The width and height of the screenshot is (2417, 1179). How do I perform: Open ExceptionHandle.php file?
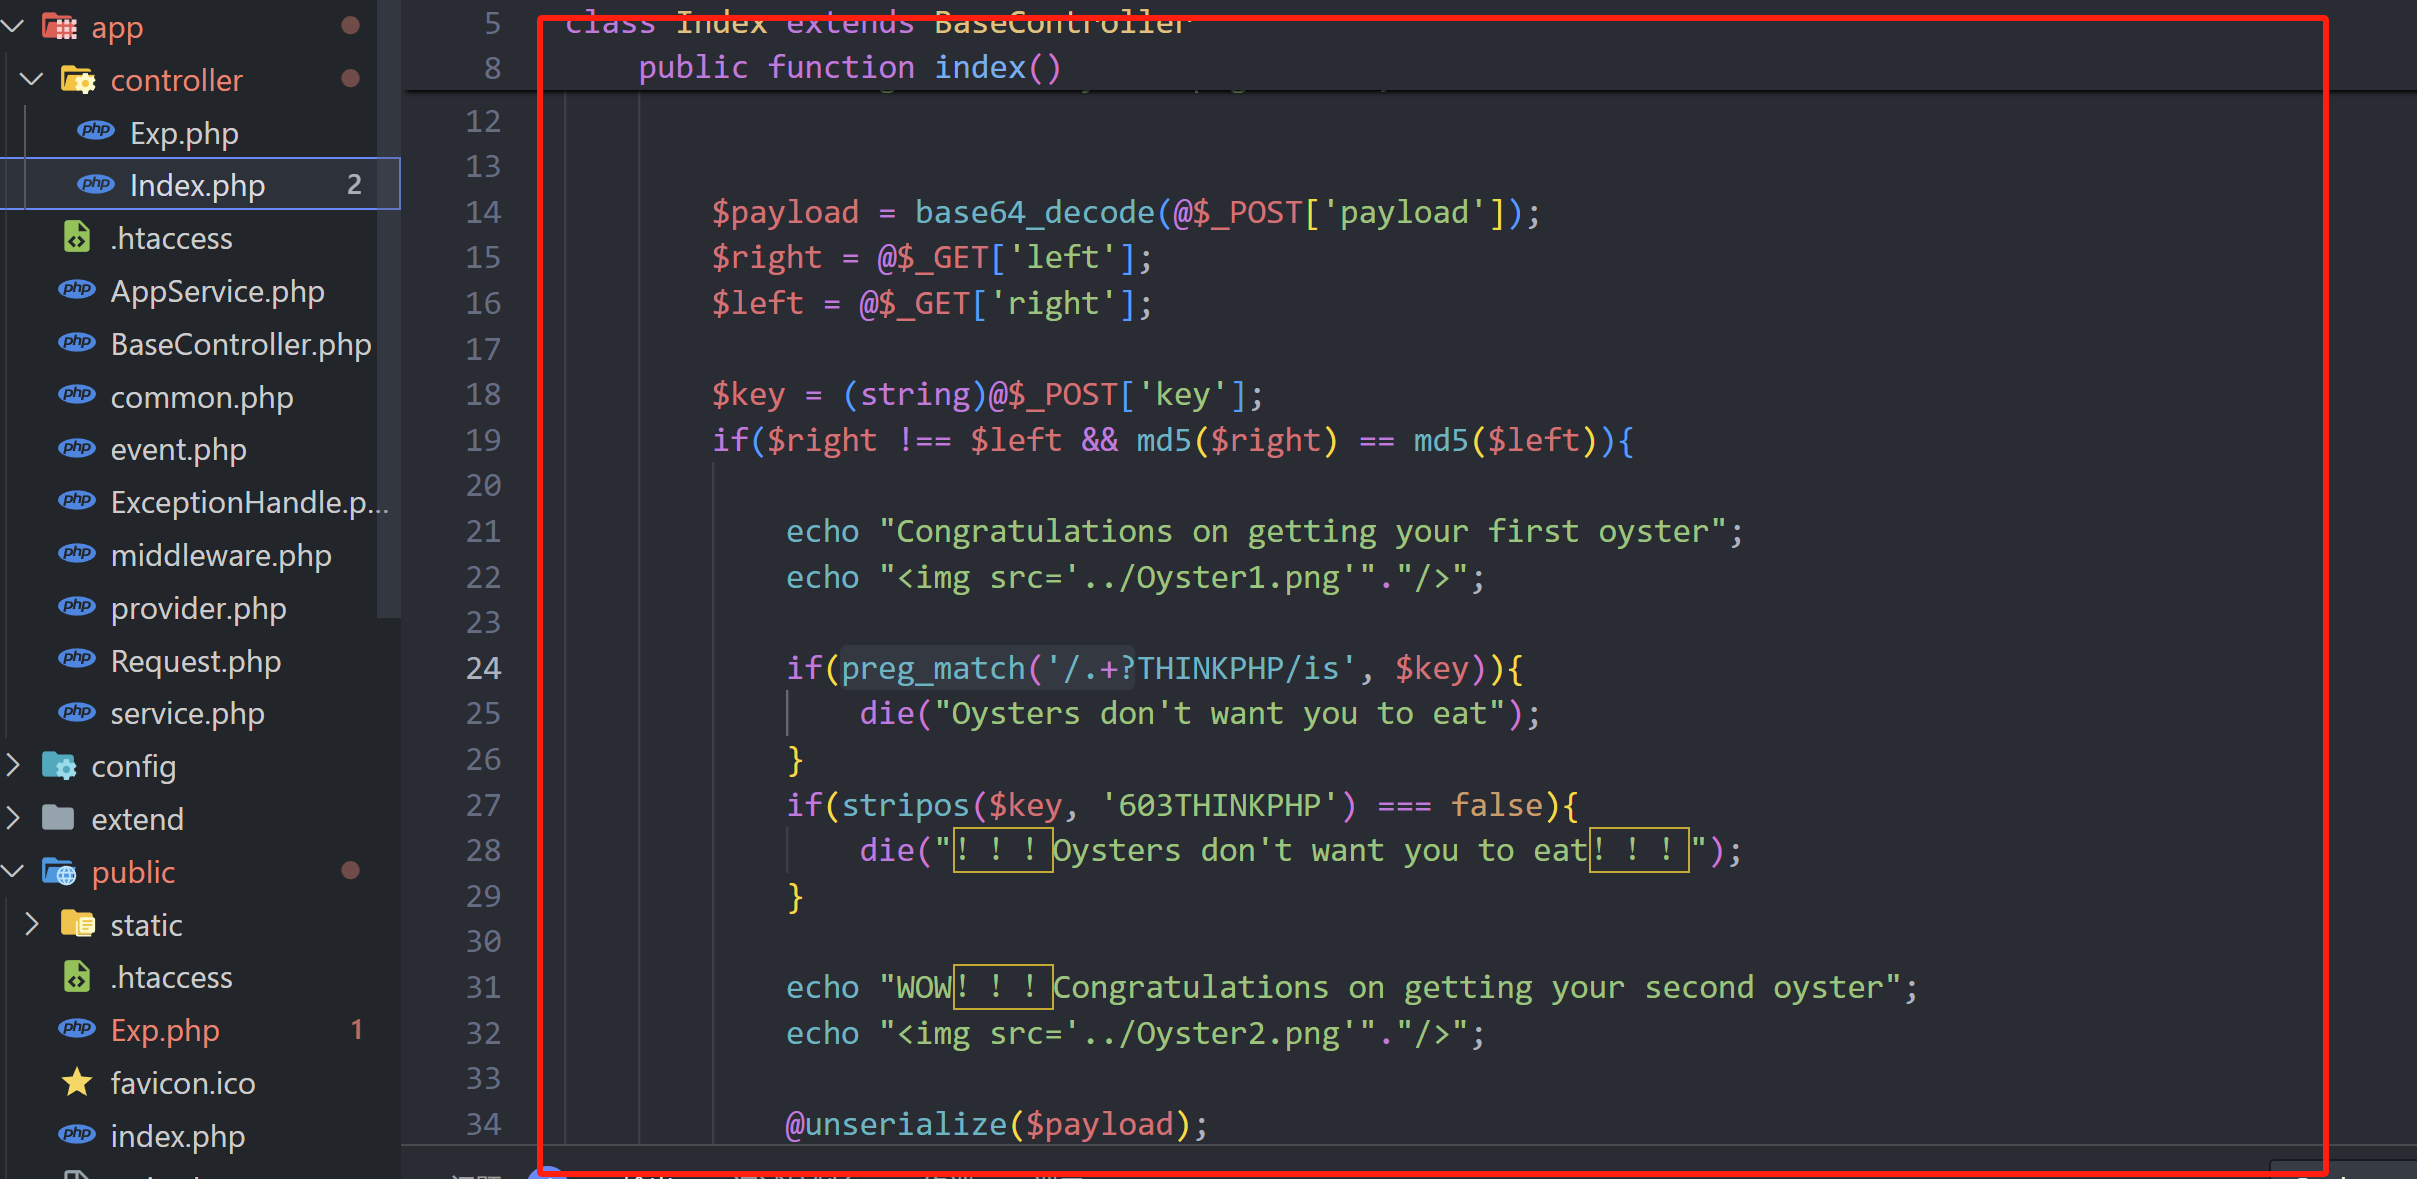[249, 502]
